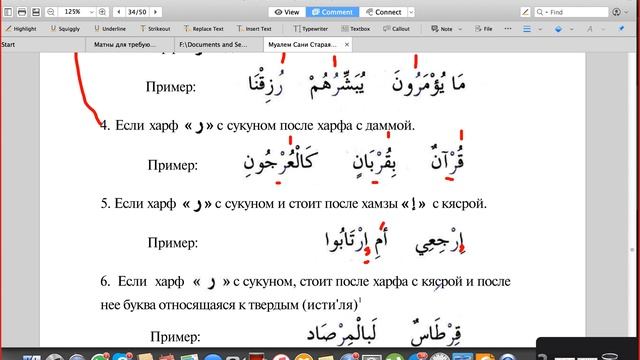Click the word Пример next to قرآن

173,165
